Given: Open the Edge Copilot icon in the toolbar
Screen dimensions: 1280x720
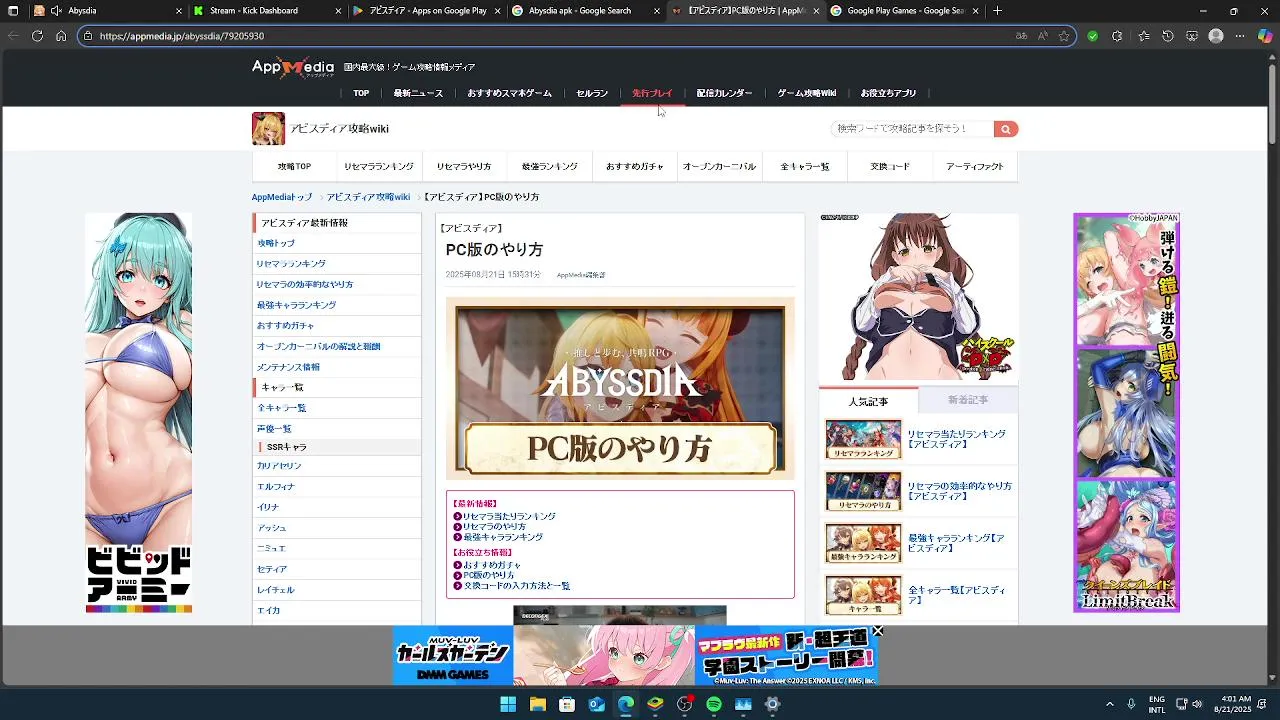Looking at the screenshot, I should [x=1265, y=36].
